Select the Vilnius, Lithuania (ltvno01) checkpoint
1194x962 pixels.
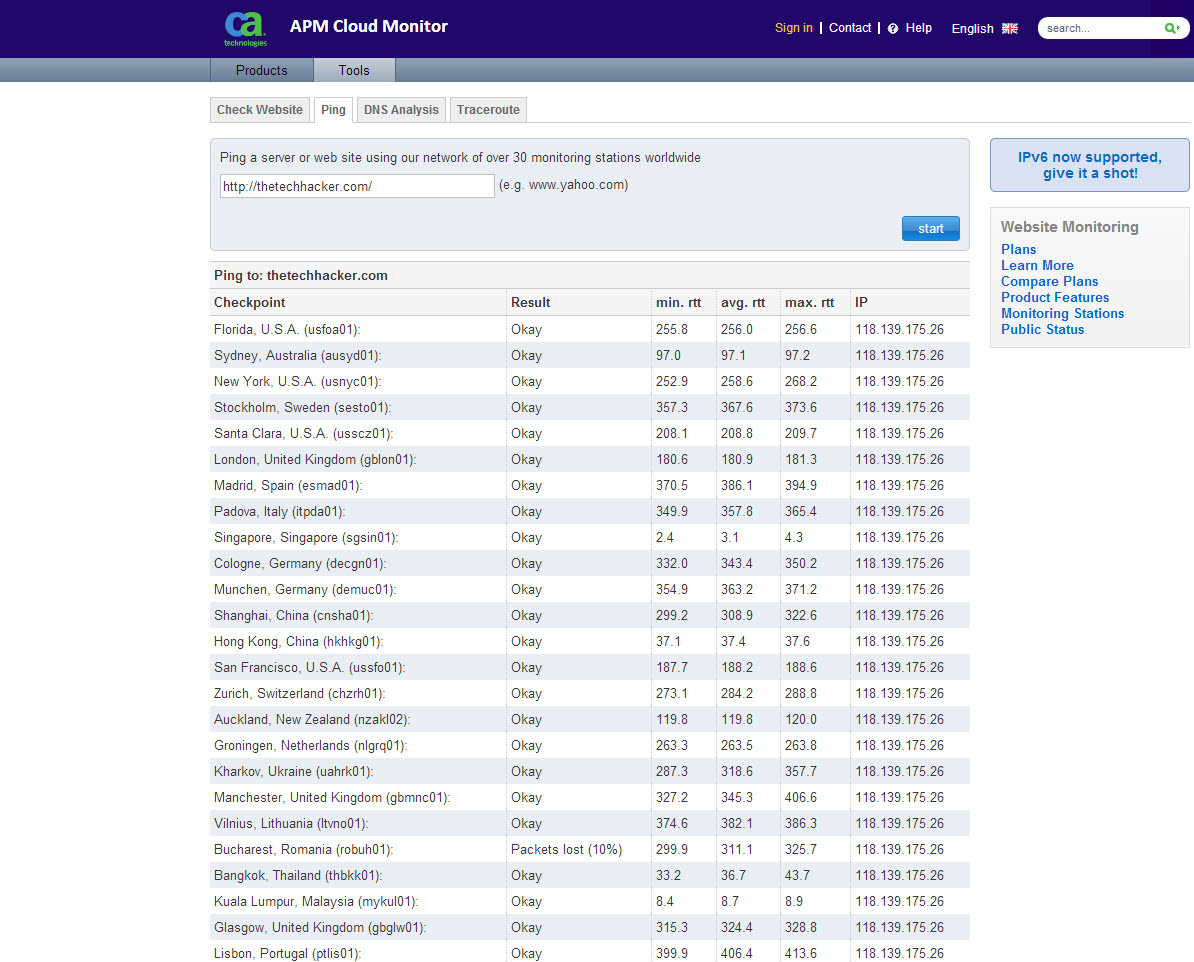pyautogui.click(x=291, y=823)
